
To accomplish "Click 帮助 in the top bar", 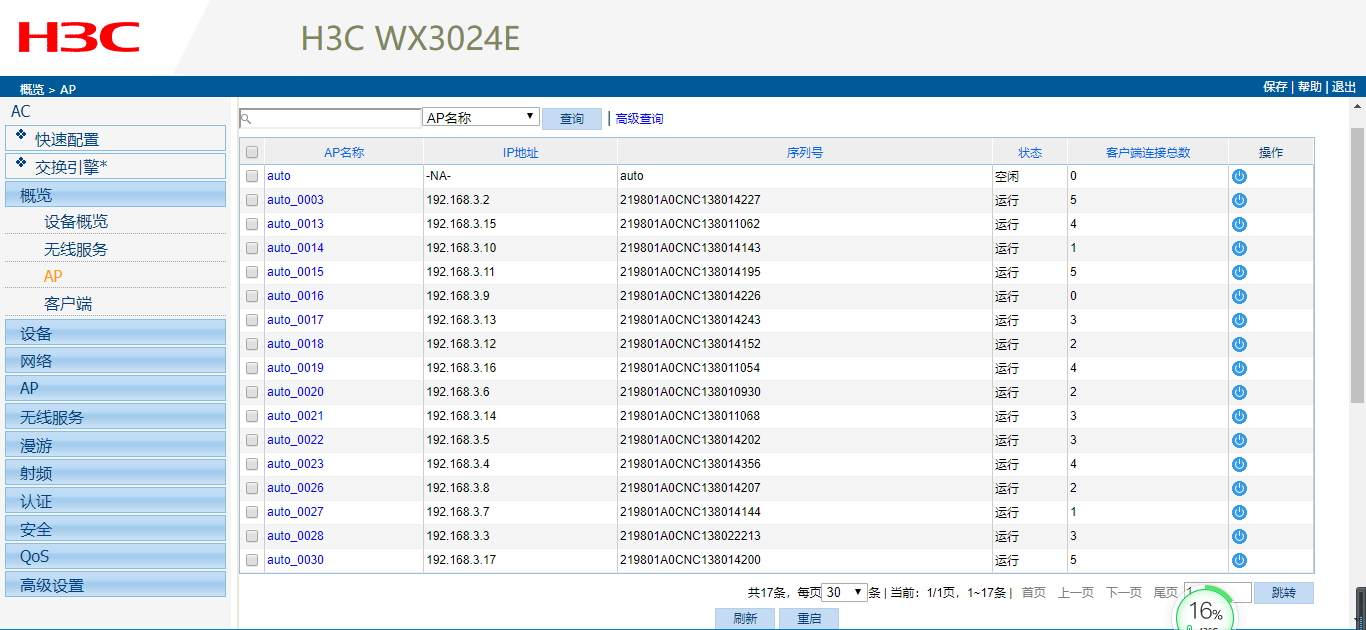I will 1309,87.
